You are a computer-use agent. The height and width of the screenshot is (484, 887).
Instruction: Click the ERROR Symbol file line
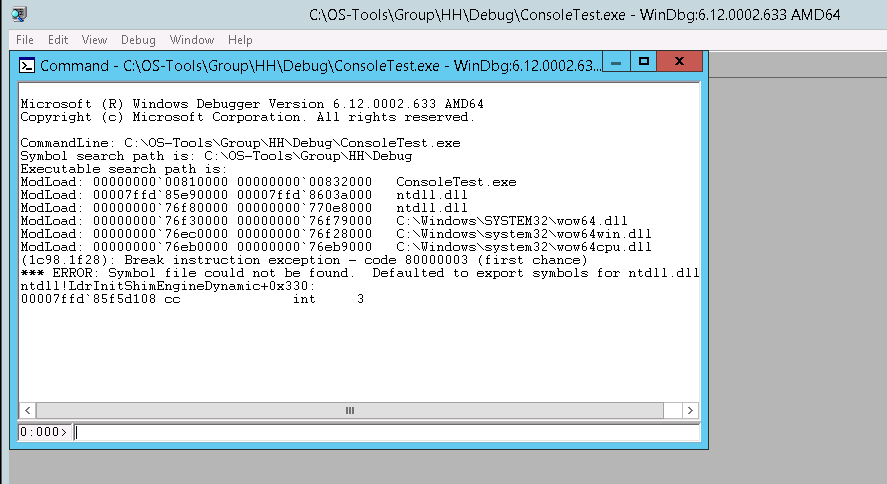click(x=360, y=273)
